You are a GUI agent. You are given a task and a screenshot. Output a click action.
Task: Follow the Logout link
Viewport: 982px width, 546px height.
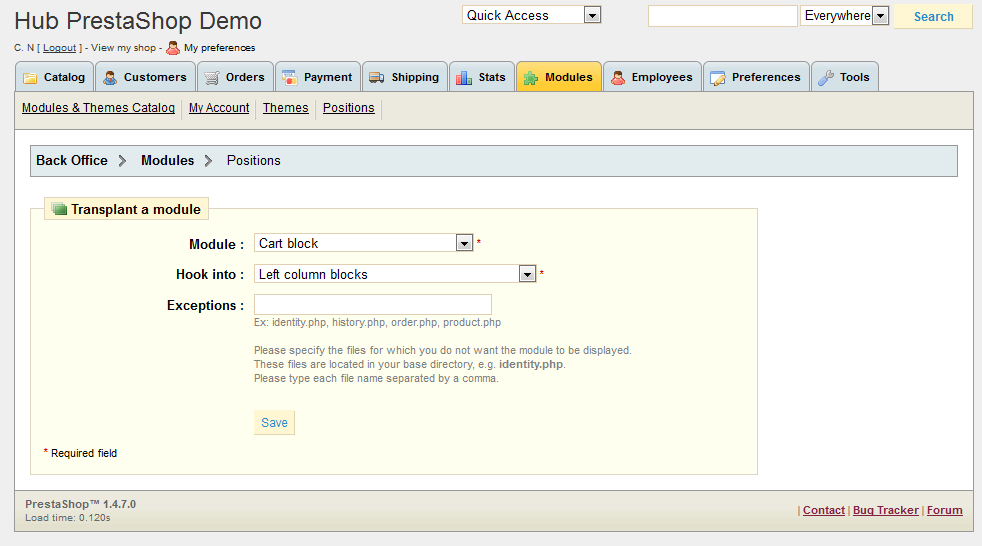point(59,48)
